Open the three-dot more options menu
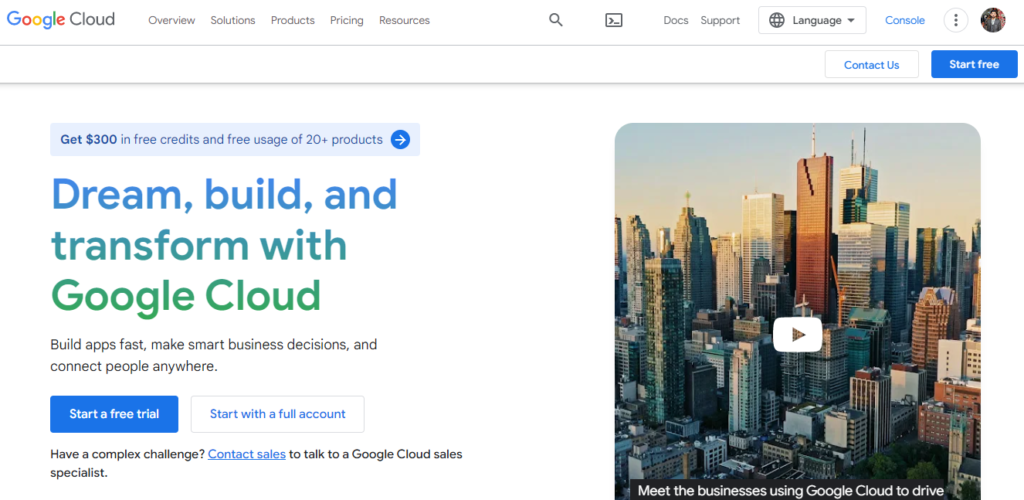This screenshot has height=500, width=1024. coord(956,20)
